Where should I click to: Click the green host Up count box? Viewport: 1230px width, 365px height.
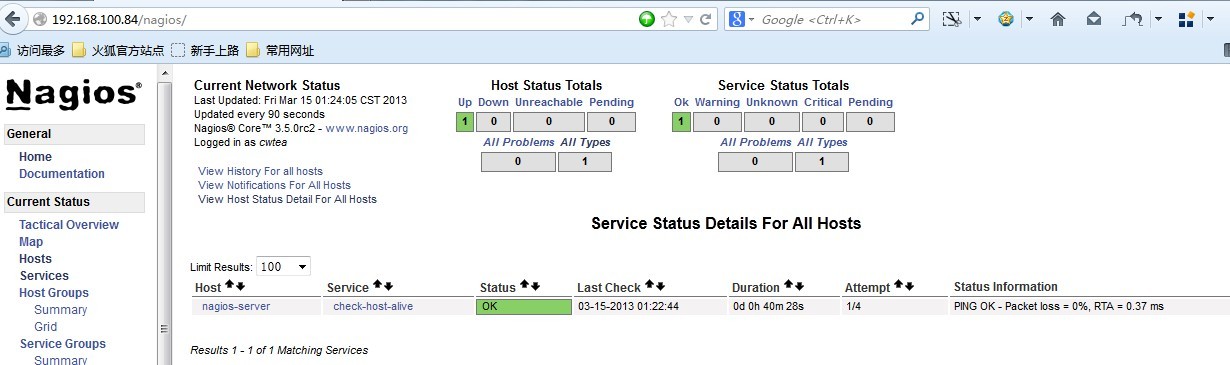coord(464,122)
